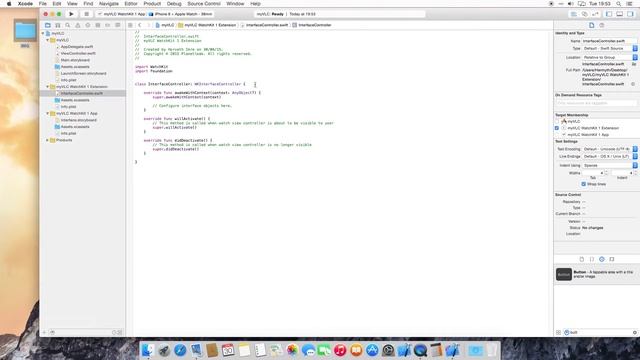Show the File inspector
This screenshot has width=640, height=360.
[591, 25]
